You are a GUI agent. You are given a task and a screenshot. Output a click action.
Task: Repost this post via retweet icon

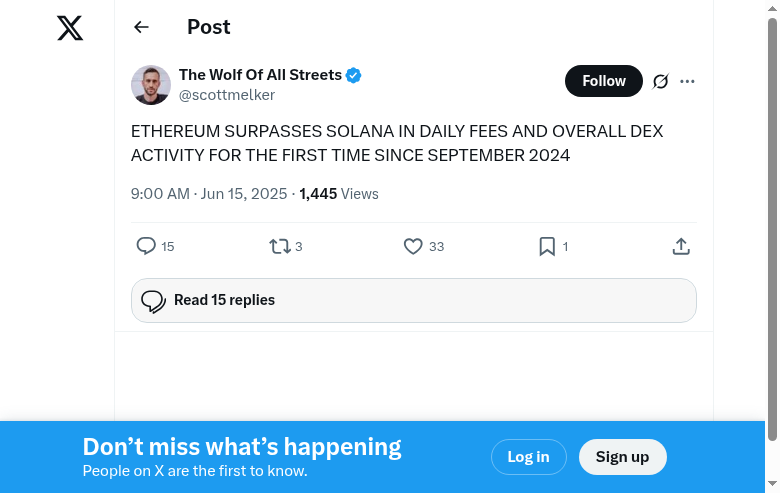280,246
